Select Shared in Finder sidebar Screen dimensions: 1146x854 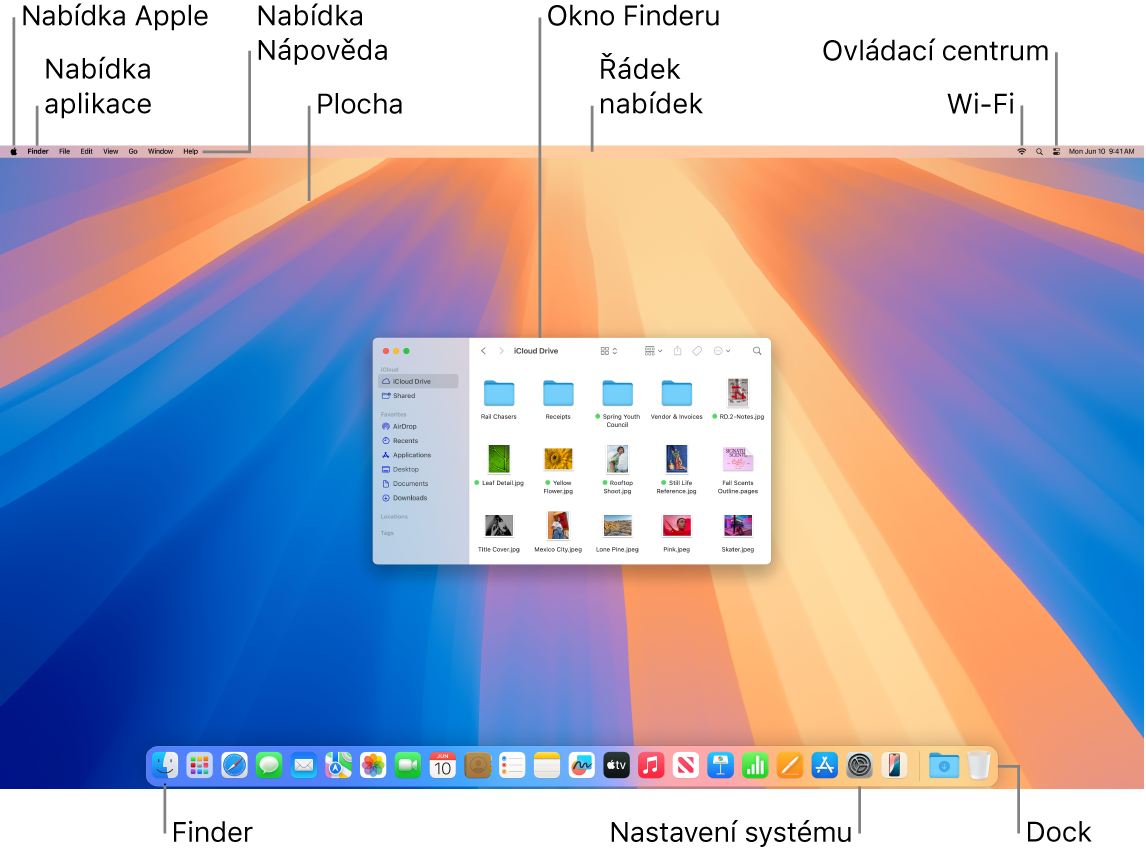pyautogui.click(x=418, y=396)
